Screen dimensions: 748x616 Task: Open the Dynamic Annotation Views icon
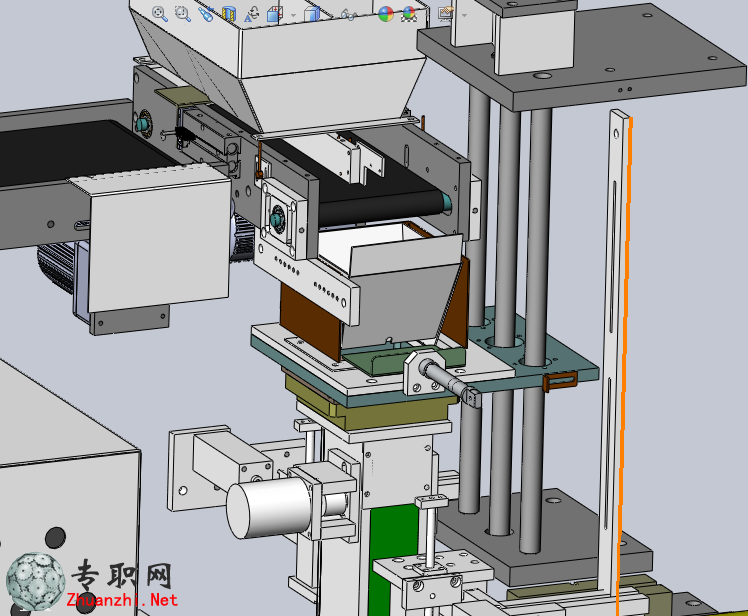(251, 14)
